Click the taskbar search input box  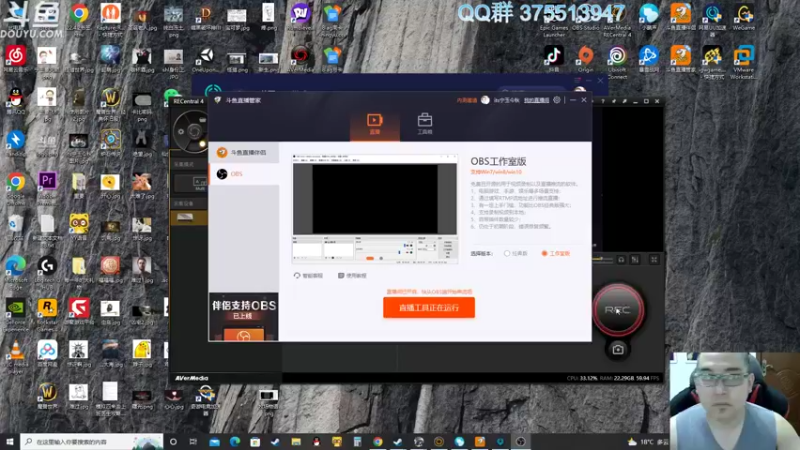click(x=92, y=441)
